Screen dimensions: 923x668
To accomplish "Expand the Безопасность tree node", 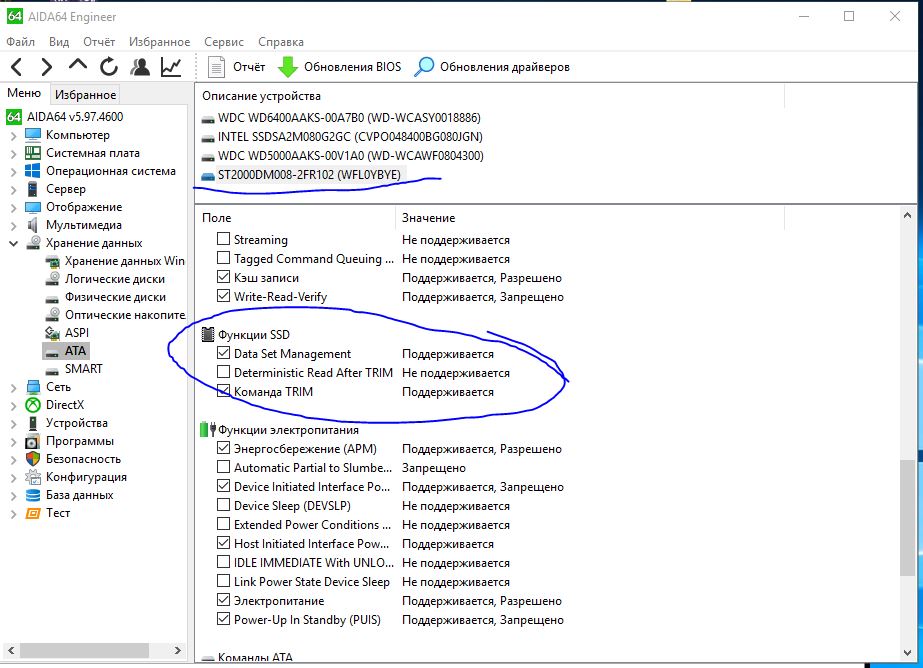I will click(x=13, y=460).
